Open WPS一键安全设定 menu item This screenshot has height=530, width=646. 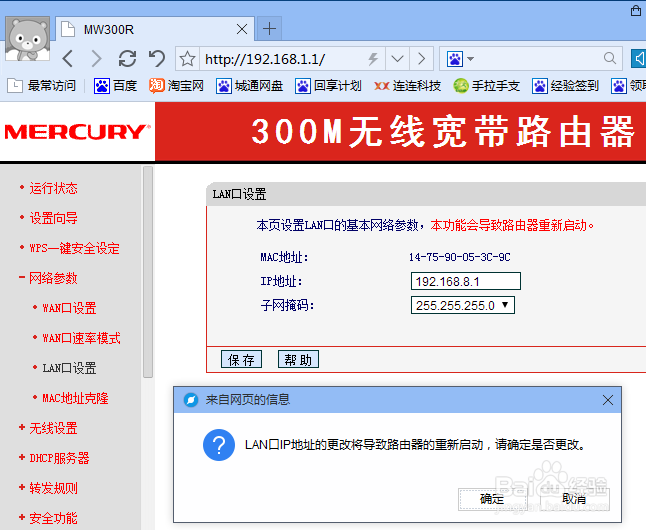74,248
